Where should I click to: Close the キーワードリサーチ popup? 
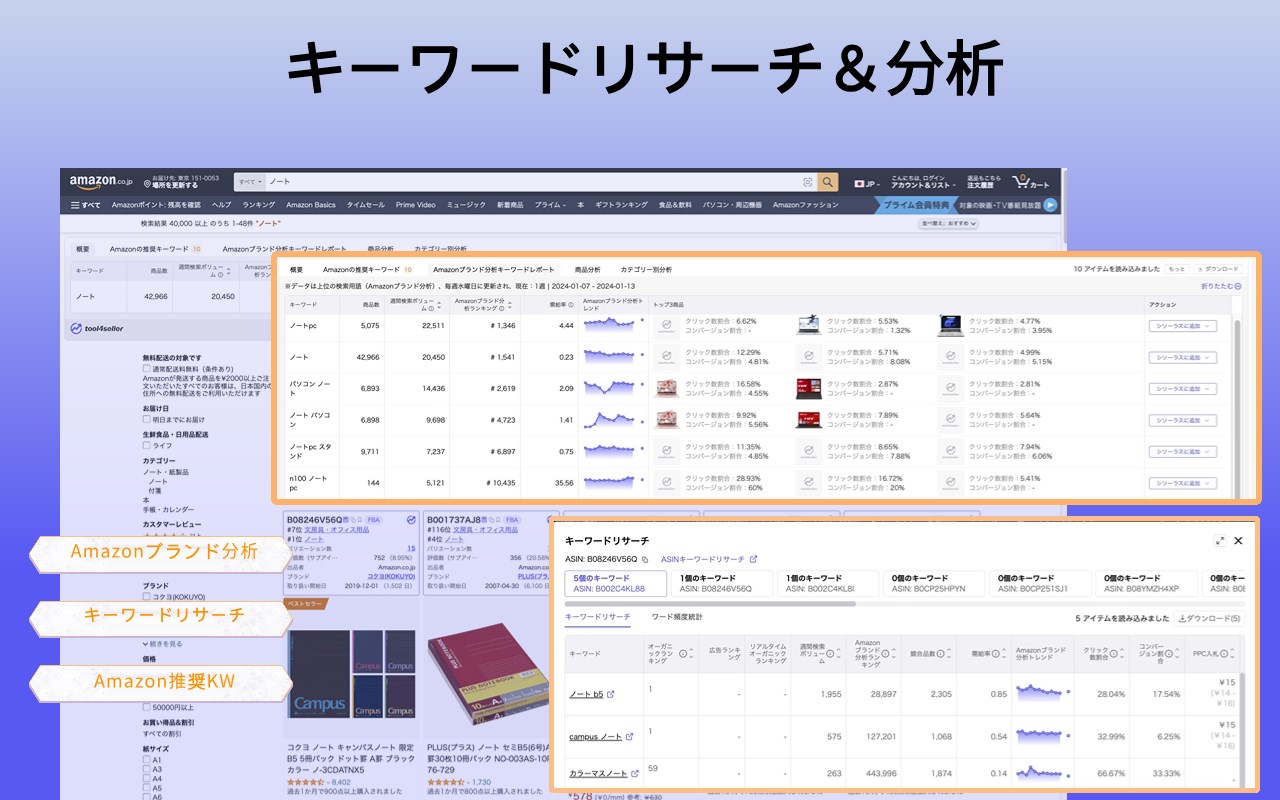[1238, 540]
